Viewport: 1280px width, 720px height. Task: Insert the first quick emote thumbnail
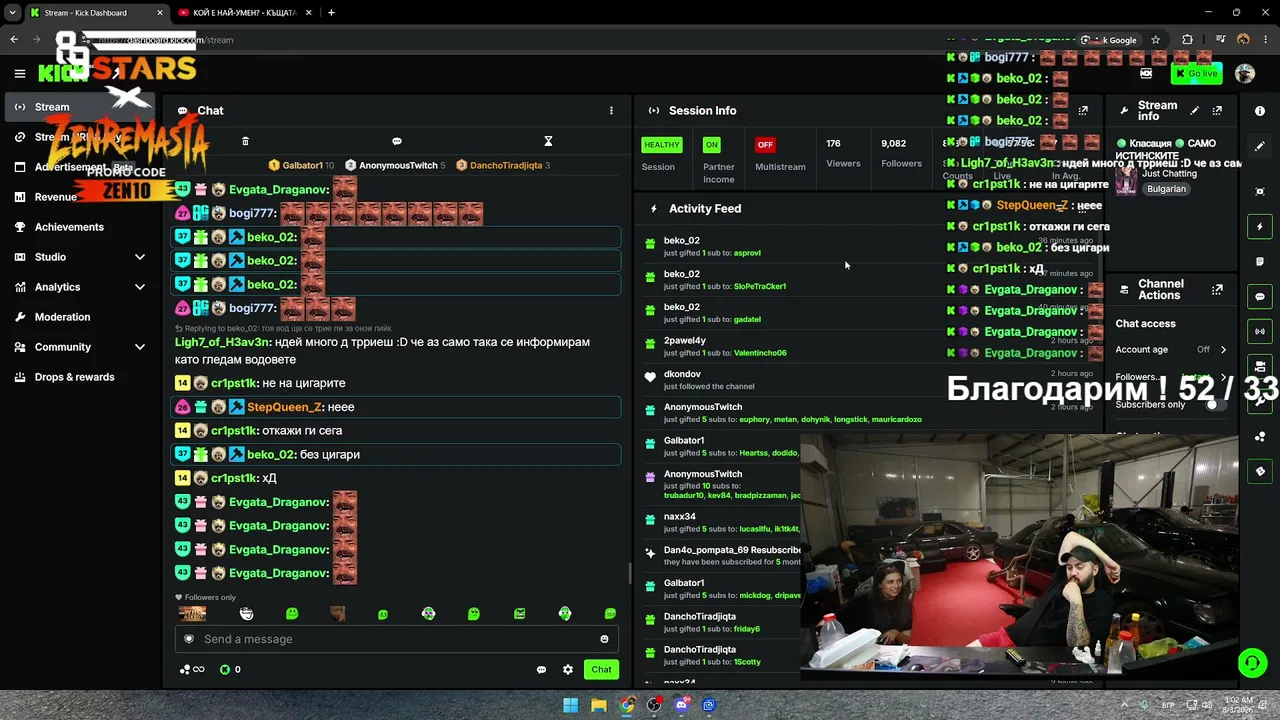[192, 614]
